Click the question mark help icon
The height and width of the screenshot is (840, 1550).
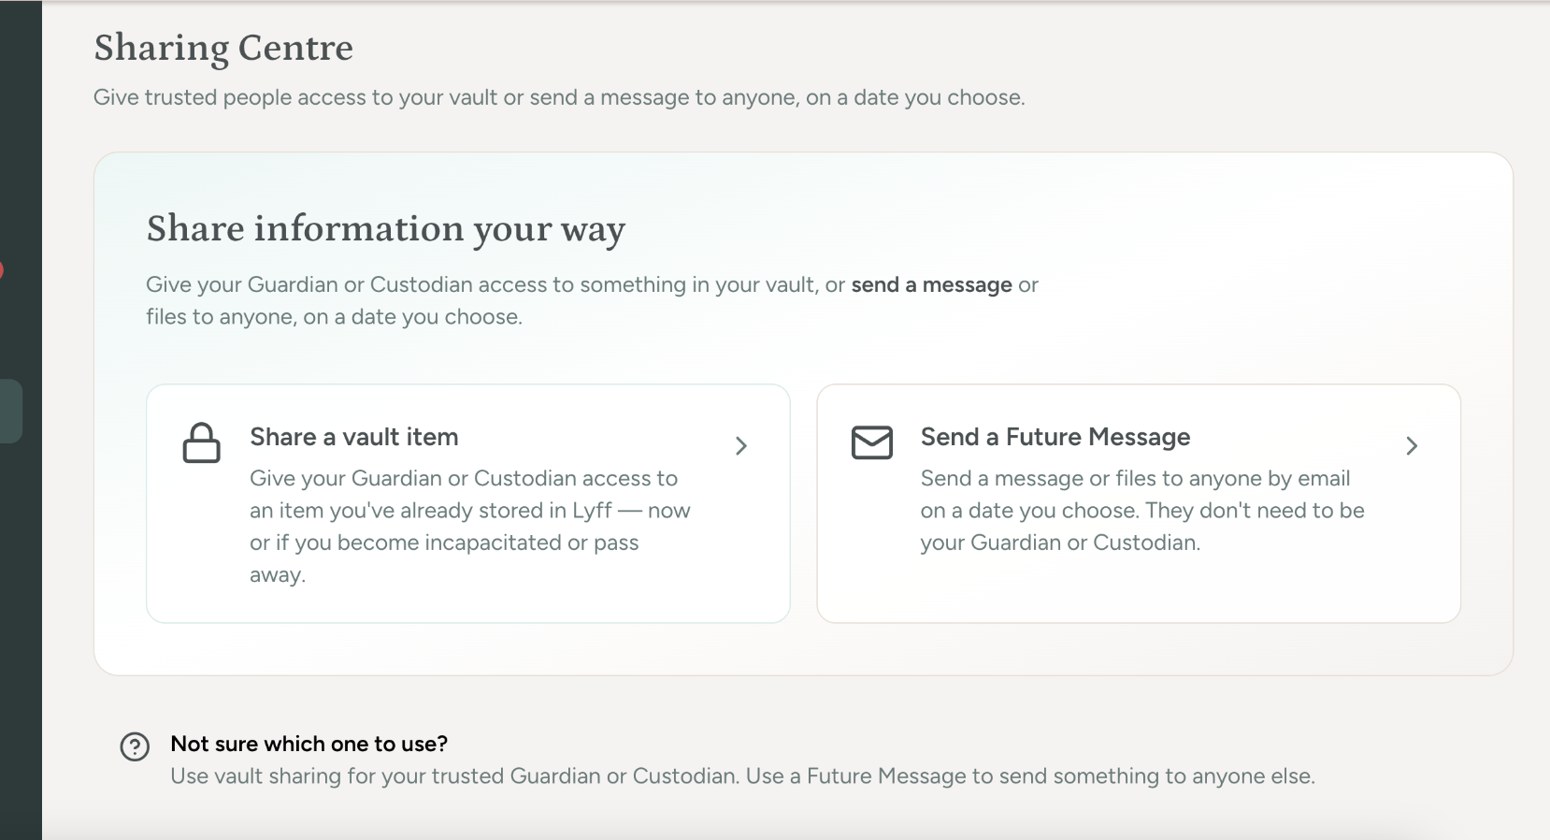pyautogui.click(x=135, y=746)
